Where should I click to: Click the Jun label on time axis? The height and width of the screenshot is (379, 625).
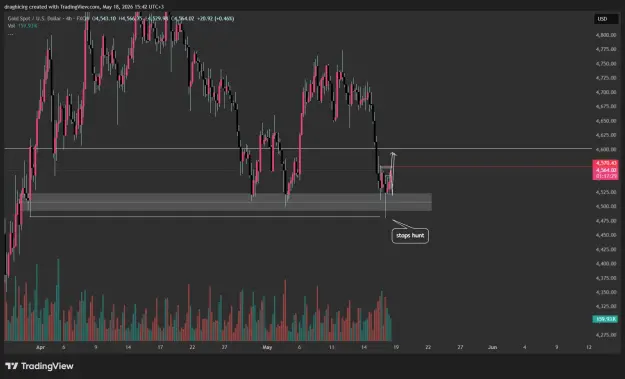493,348
